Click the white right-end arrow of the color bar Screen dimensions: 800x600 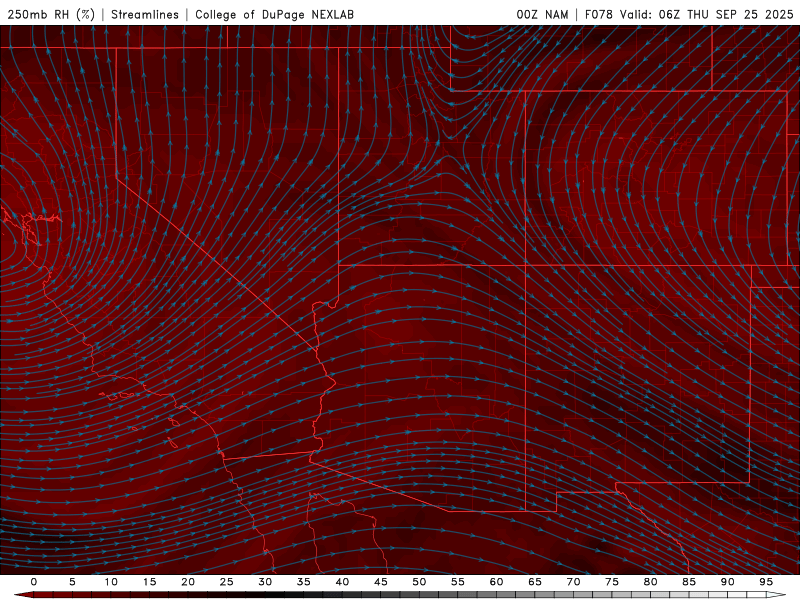[776, 595]
